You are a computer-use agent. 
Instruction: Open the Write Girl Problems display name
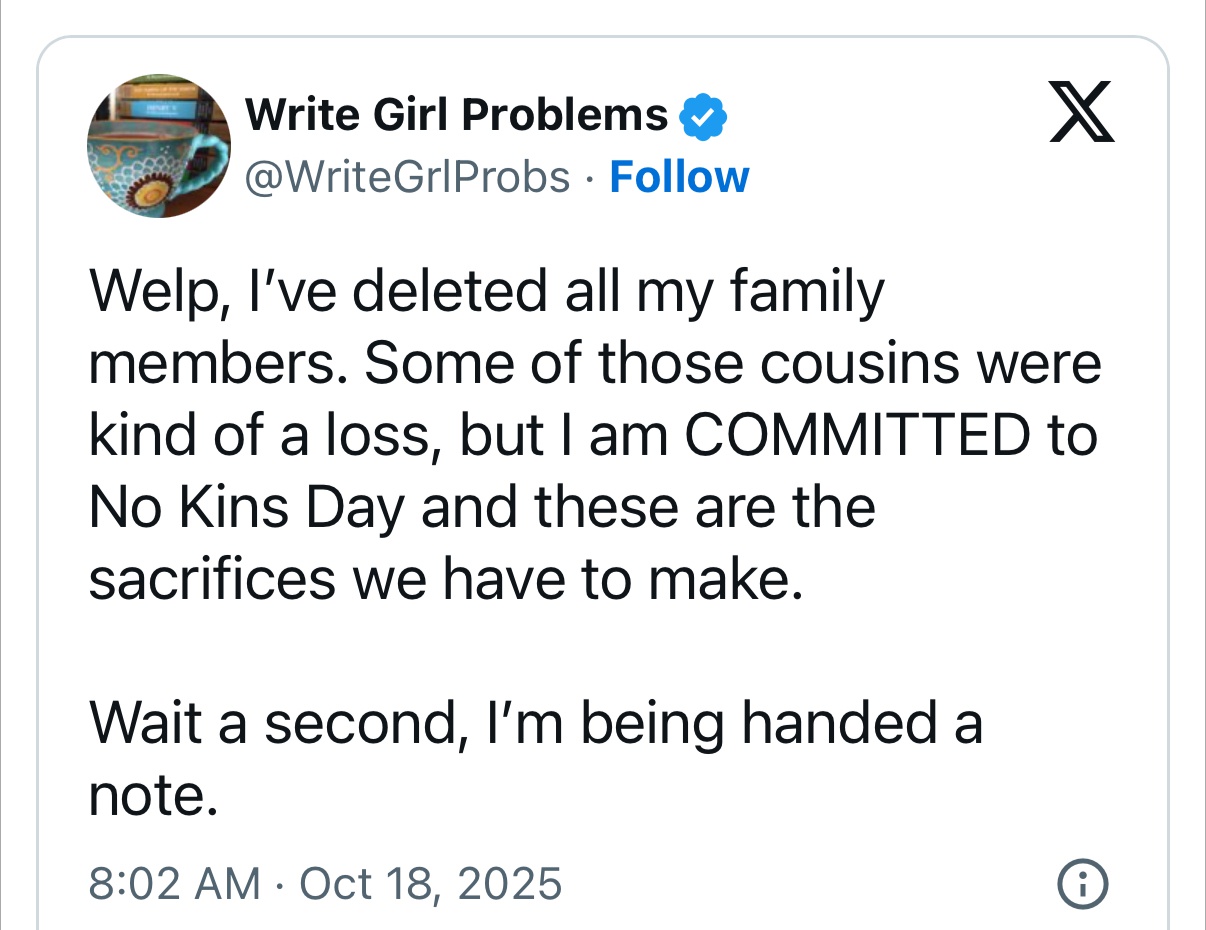coord(457,116)
